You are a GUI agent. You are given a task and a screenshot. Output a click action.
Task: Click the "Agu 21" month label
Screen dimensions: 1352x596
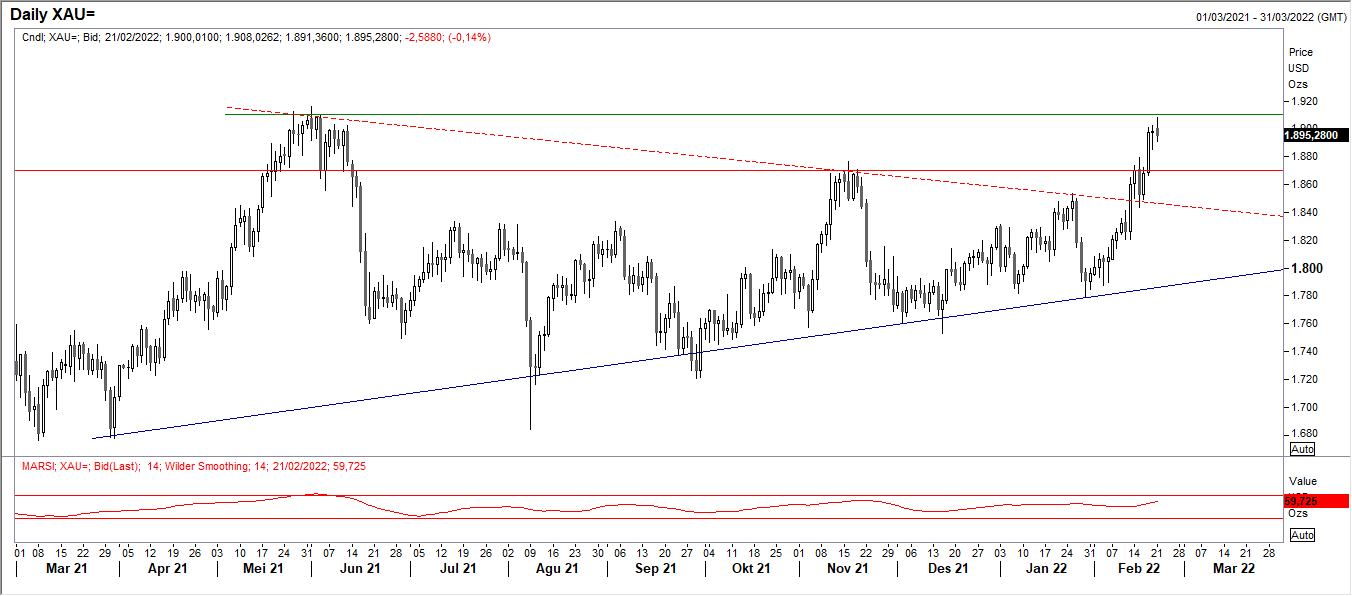pyautogui.click(x=557, y=569)
